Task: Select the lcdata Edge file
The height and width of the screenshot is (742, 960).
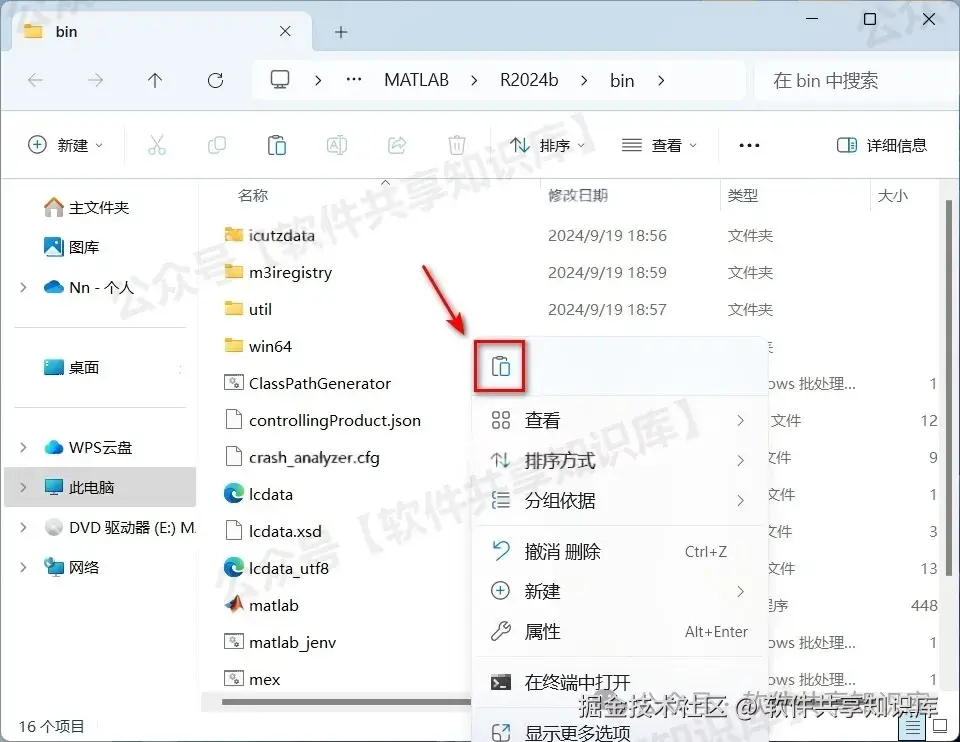Action: [x=258, y=494]
